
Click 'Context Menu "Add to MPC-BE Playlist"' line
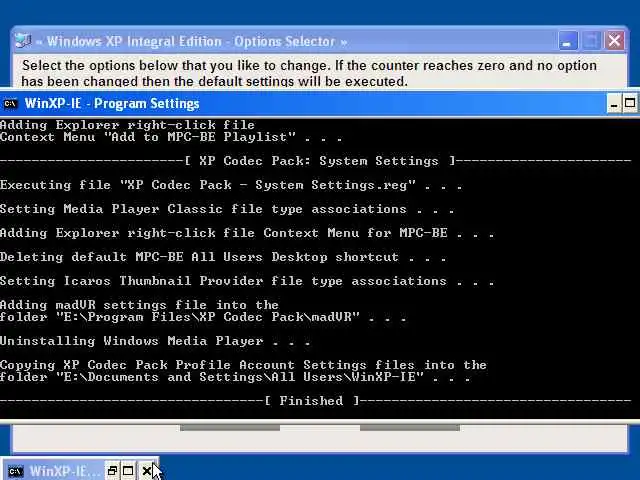(x=171, y=137)
